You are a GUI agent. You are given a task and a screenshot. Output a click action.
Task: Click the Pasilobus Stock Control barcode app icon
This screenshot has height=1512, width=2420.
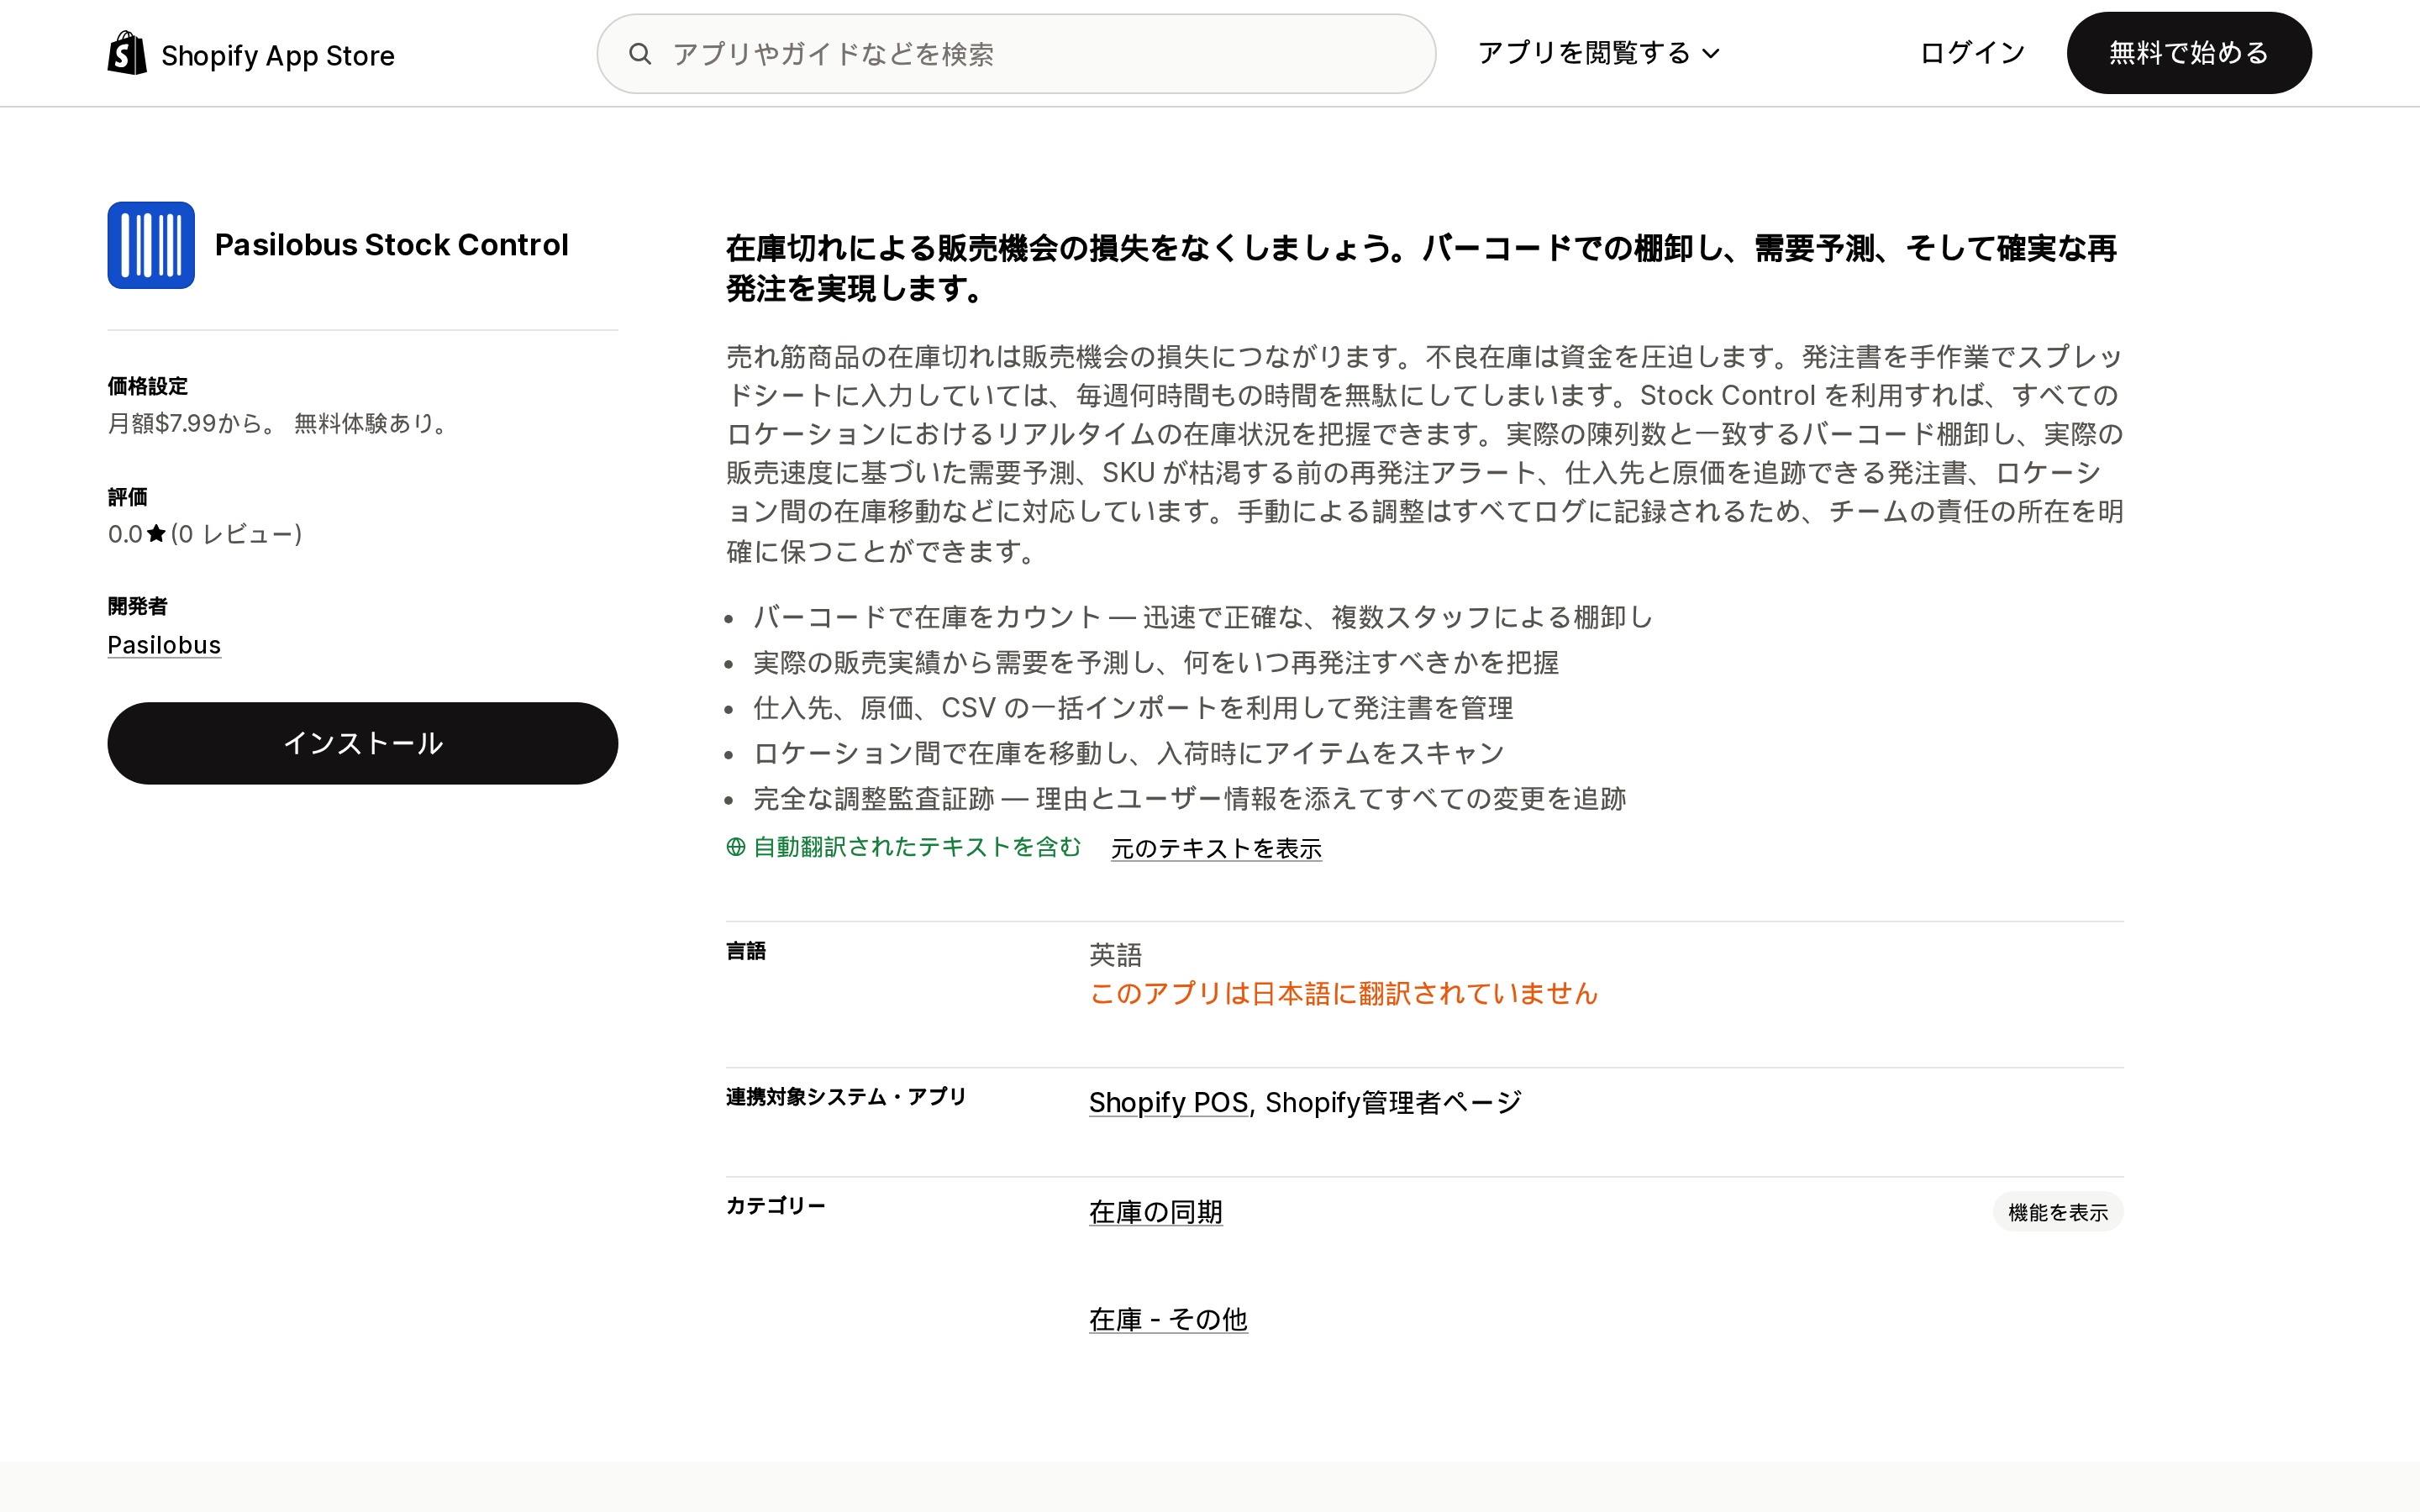(151, 245)
